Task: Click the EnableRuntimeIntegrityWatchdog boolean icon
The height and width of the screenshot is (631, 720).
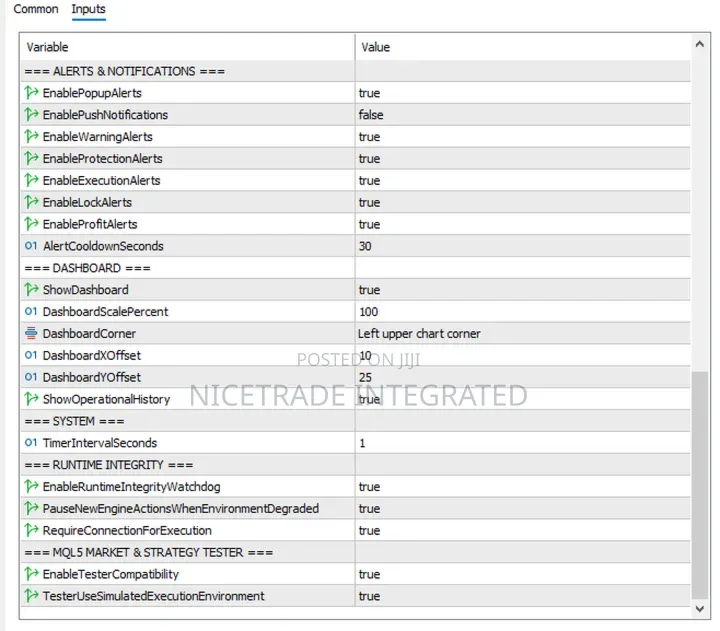Action: pyautogui.click(x=31, y=486)
